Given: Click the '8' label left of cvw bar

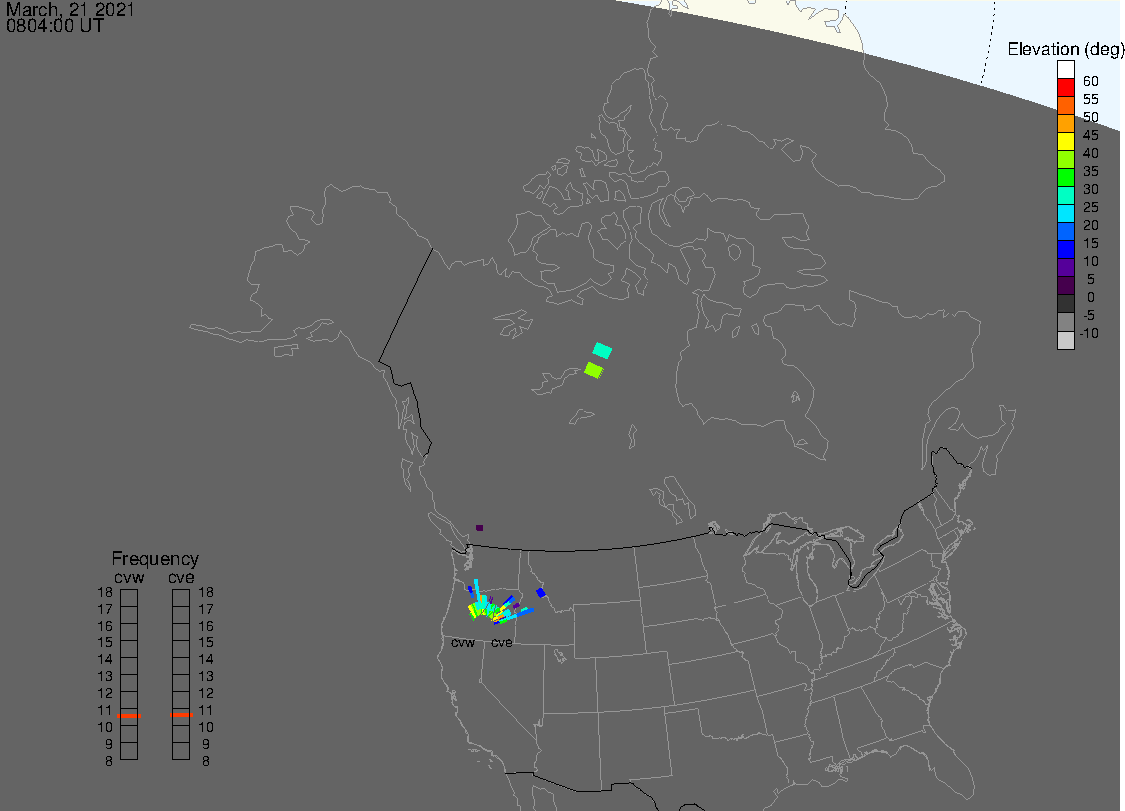Looking at the screenshot, I should (x=108, y=761).
